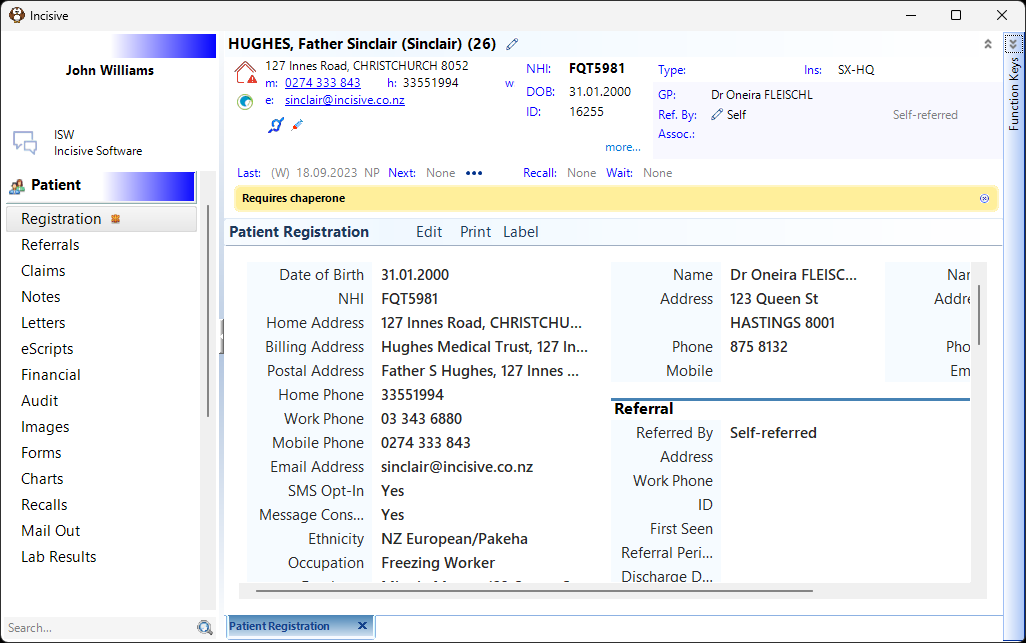The image size is (1026, 643).
Task: Click the Requires chaperone alert text
Action: (293, 198)
